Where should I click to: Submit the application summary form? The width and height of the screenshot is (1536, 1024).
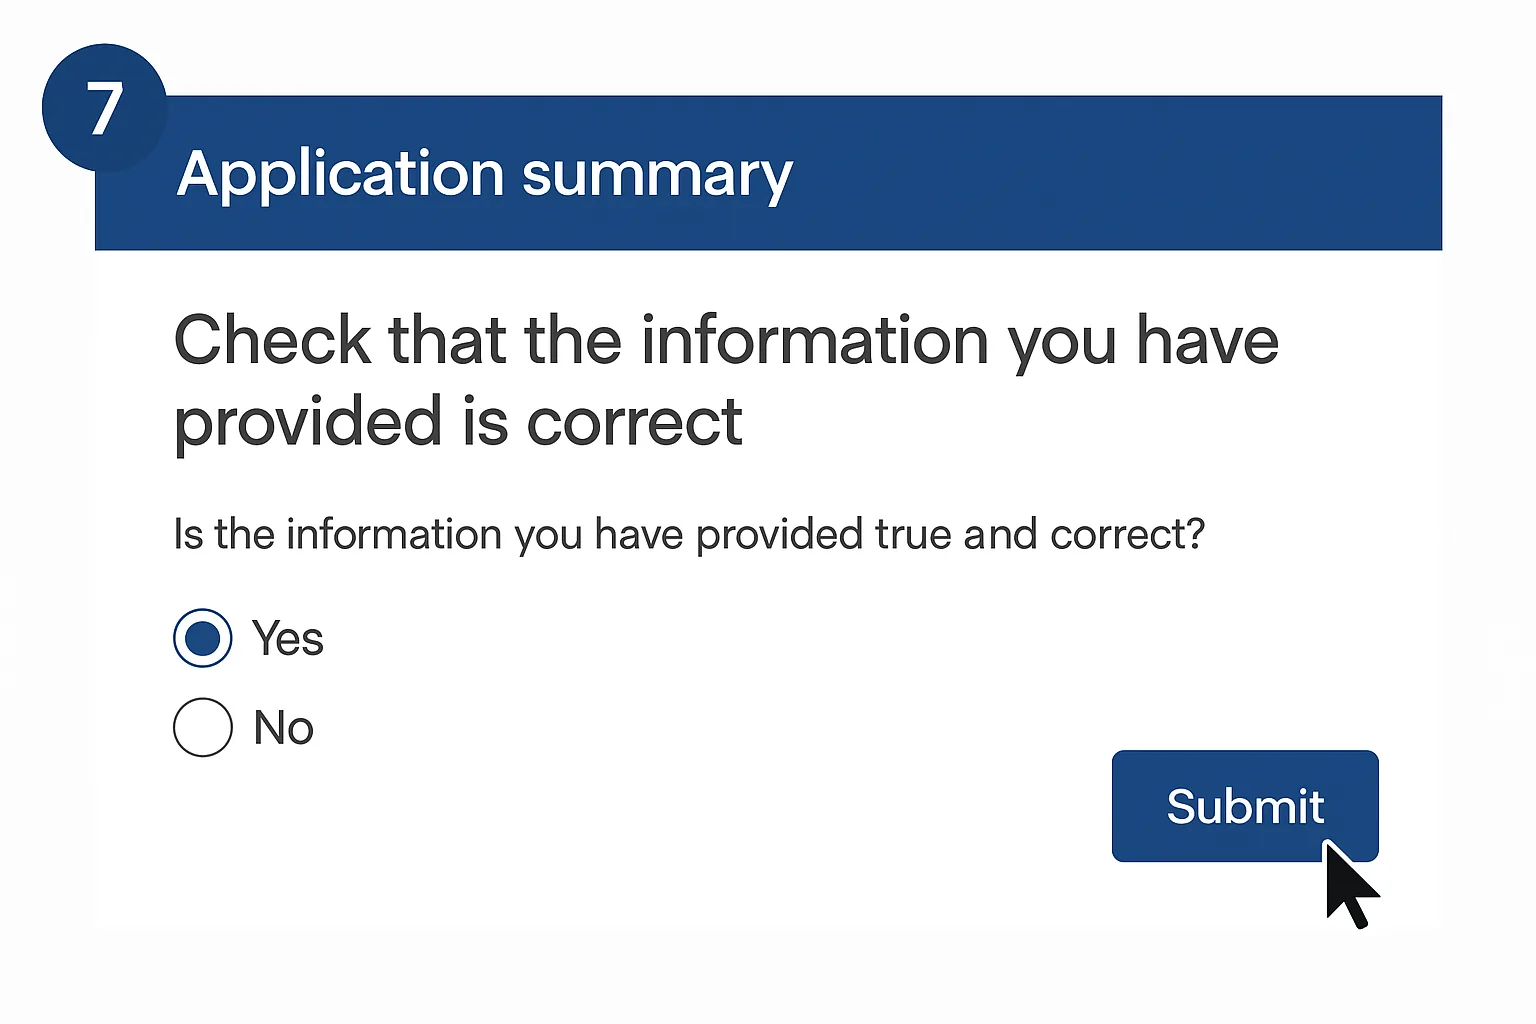click(x=1244, y=806)
